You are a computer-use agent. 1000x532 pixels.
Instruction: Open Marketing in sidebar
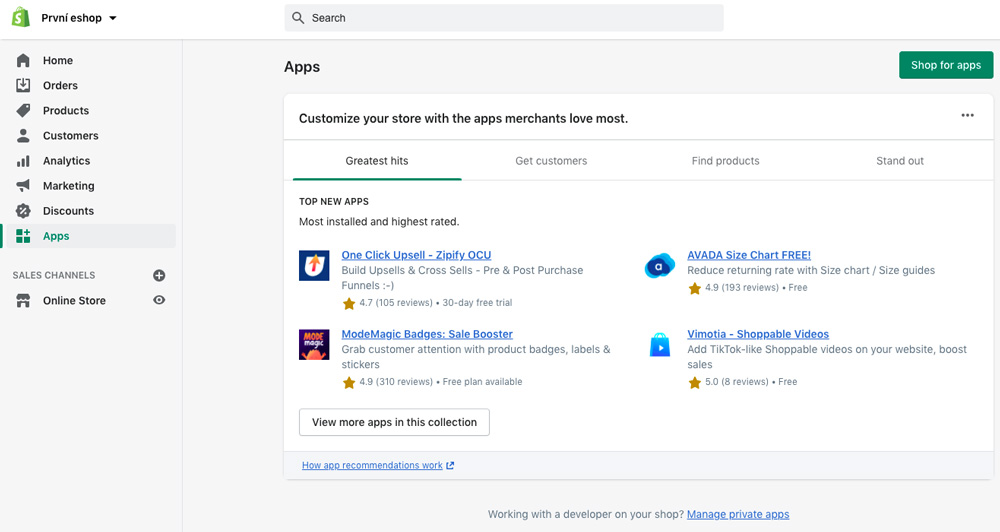tap(68, 186)
